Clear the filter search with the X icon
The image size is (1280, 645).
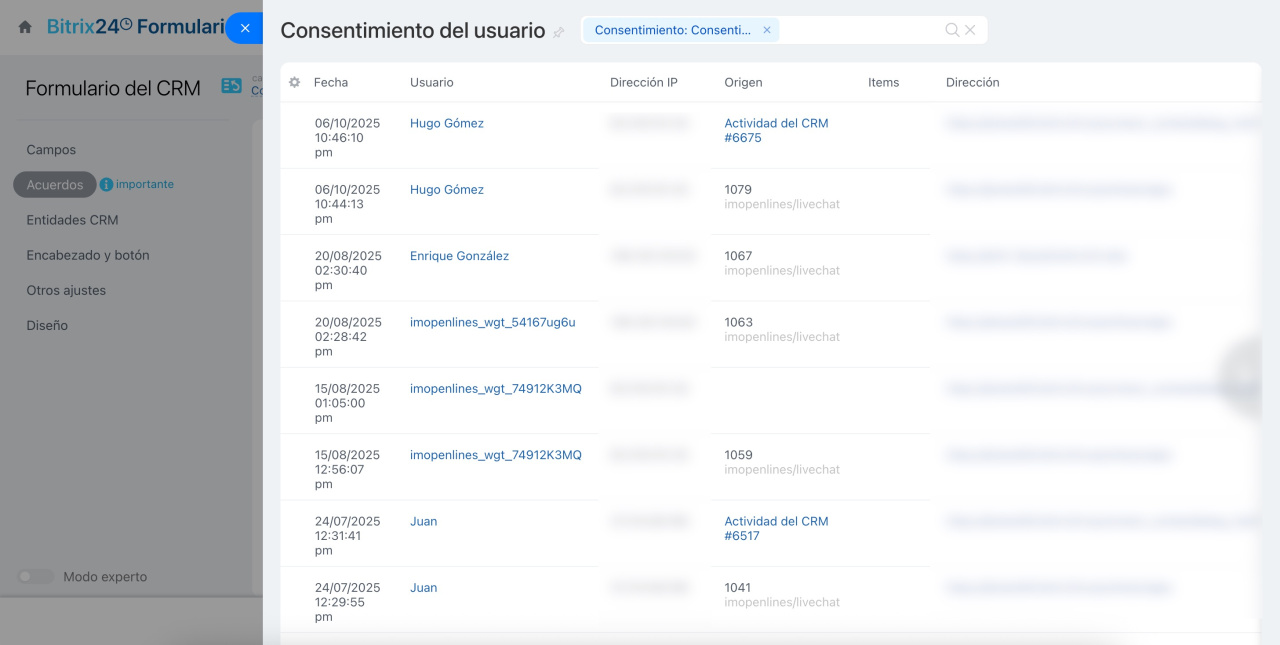(x=970, y=30)
